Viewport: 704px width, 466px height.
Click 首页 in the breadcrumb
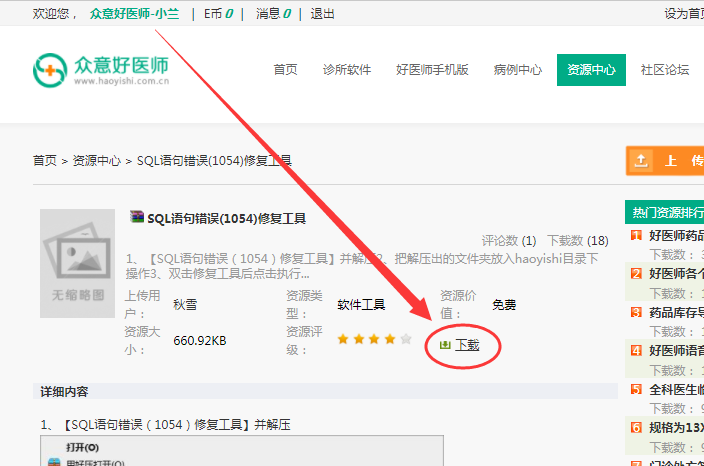[45, 160]
